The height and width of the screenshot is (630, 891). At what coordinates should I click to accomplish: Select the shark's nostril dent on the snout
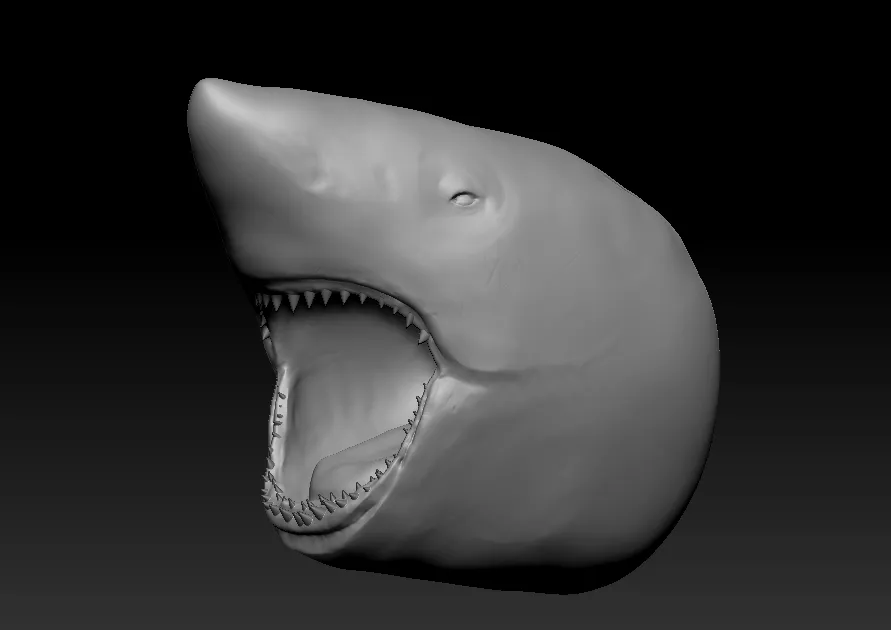pyautogui.click(x=322, y=182)
